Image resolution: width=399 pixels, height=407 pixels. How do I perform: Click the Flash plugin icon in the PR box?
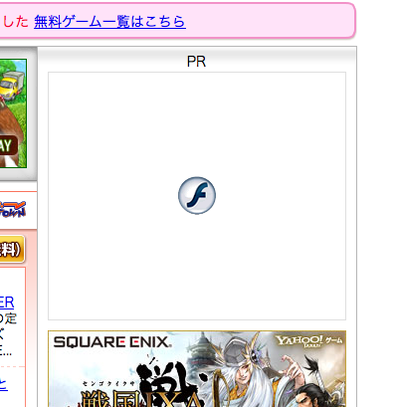pyautogui.click(x=197, y=195)
